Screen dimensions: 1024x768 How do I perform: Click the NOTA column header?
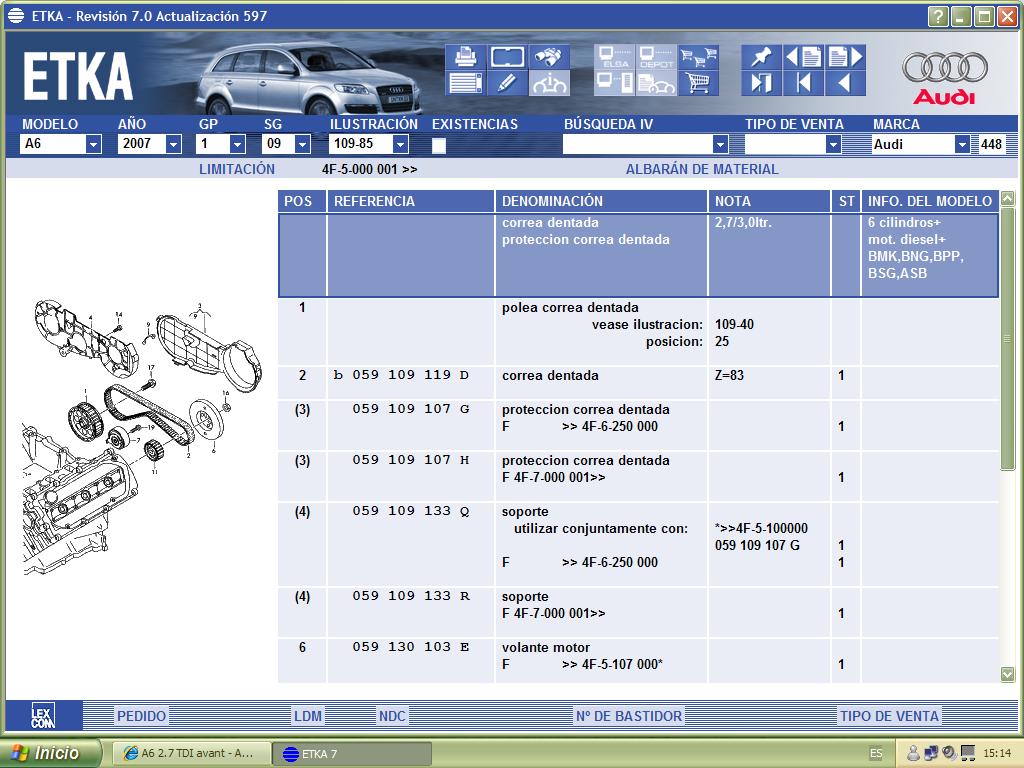(x=769, y=201)
